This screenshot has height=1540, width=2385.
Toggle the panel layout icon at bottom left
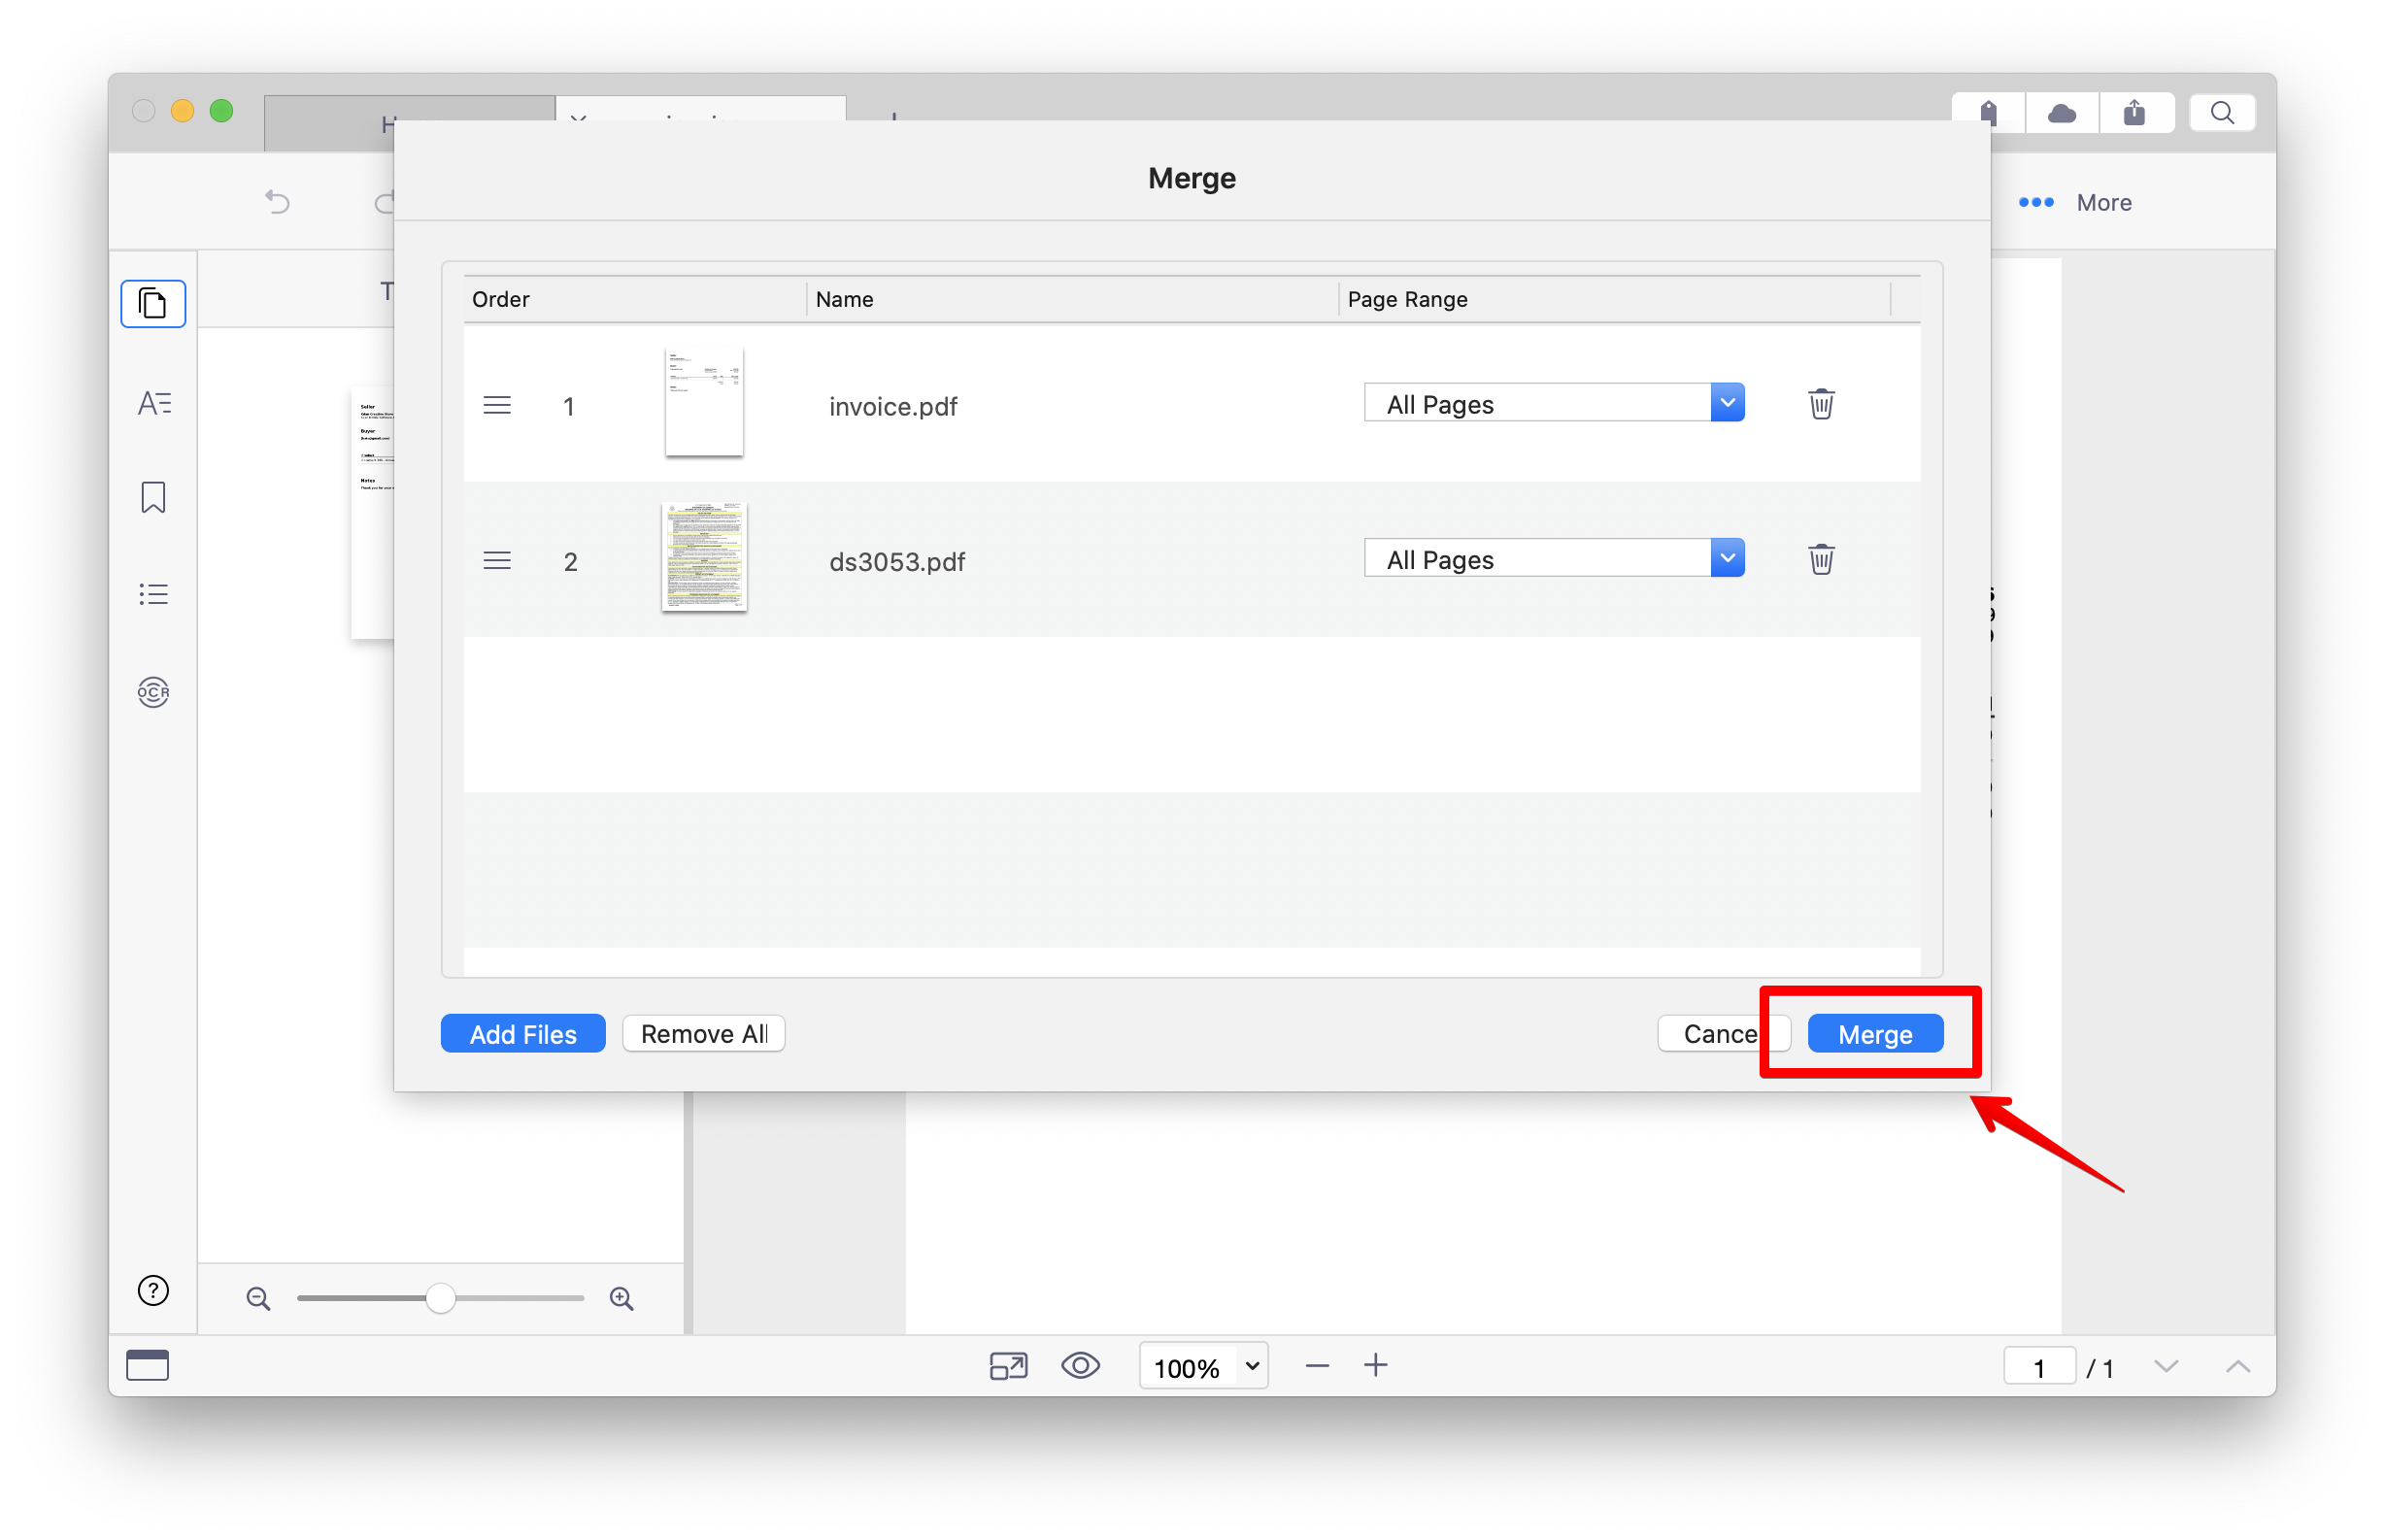(147, 1364)
